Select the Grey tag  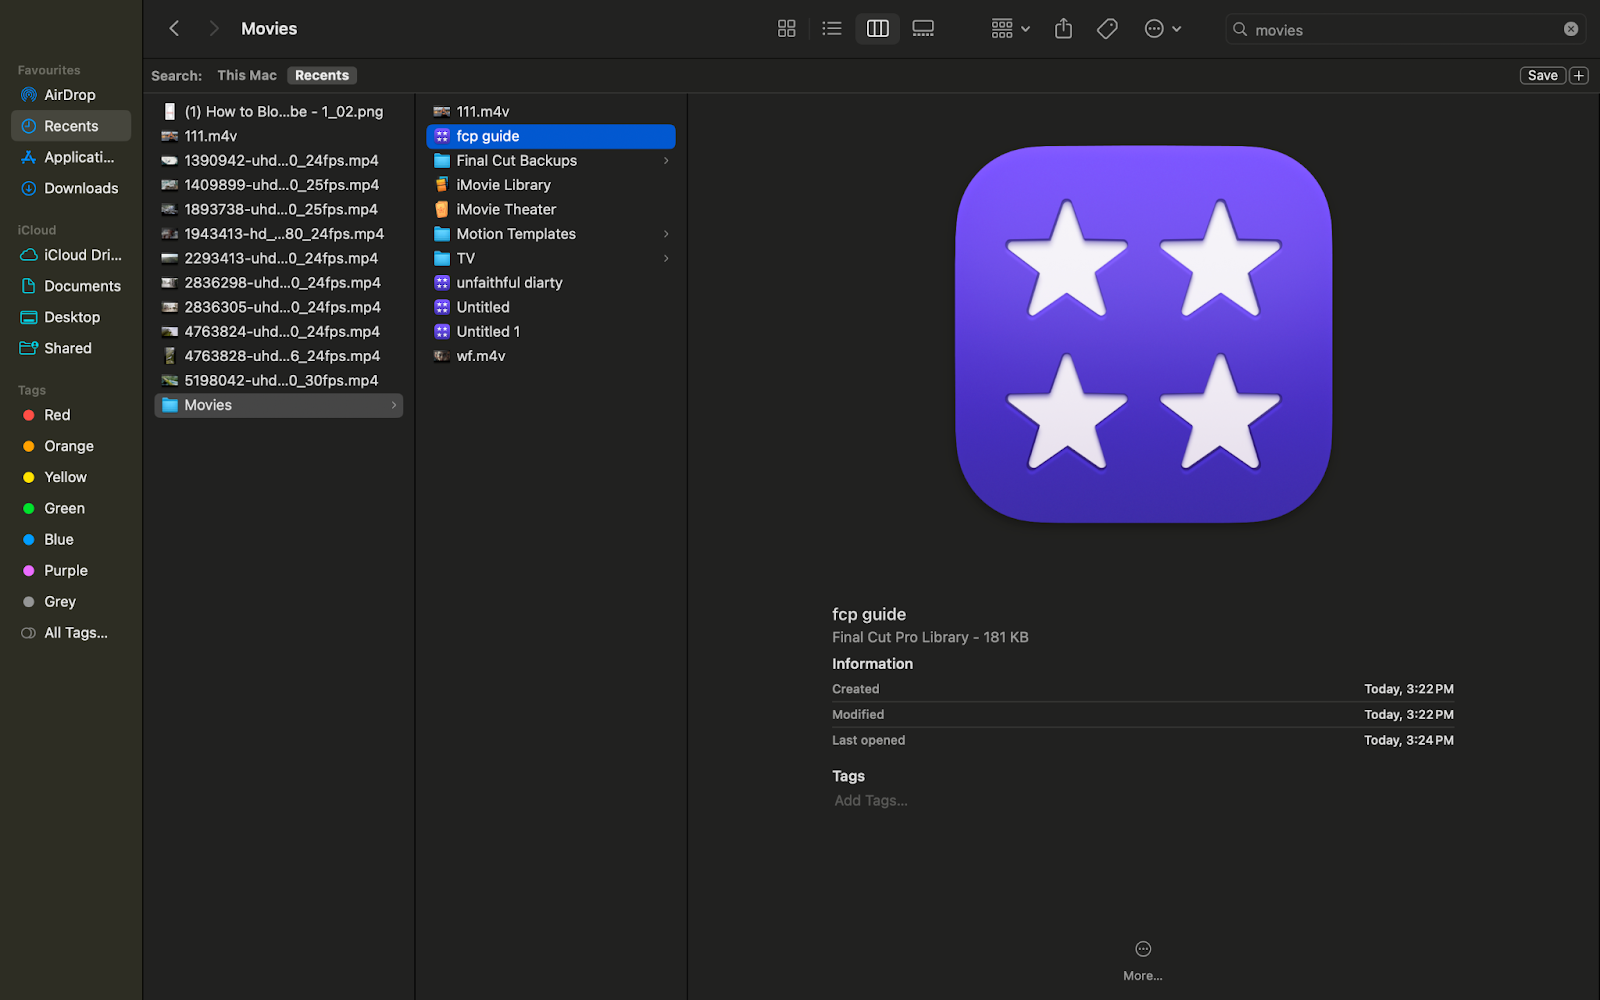click(70, 601)
